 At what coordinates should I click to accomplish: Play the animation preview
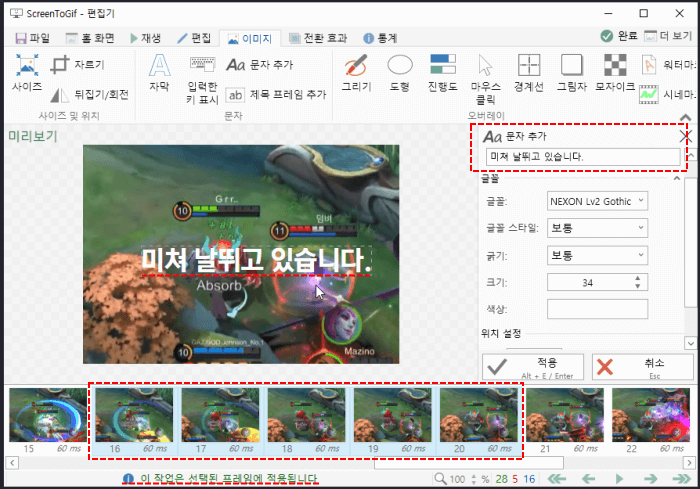[619, 479]
